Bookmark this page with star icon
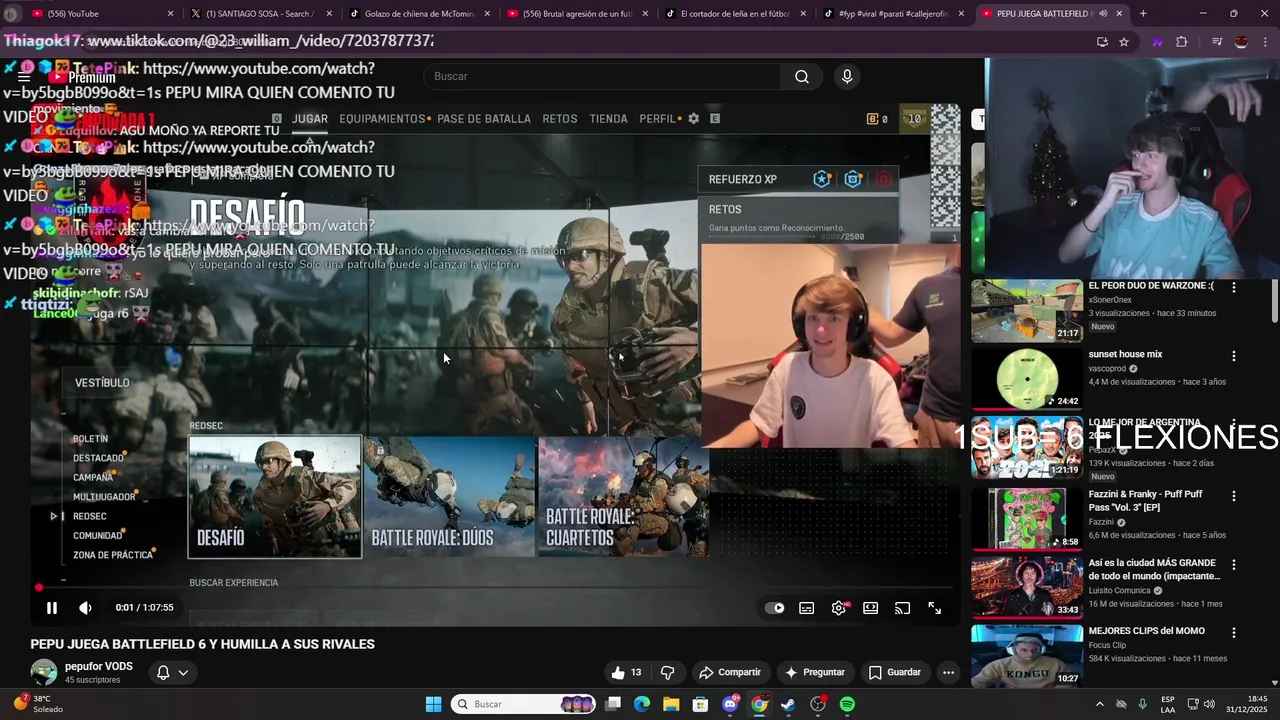 1124,42
